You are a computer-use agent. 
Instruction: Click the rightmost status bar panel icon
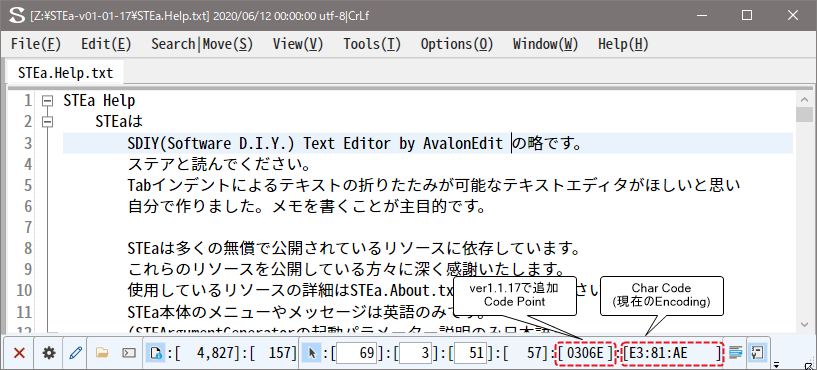point(757,353)
